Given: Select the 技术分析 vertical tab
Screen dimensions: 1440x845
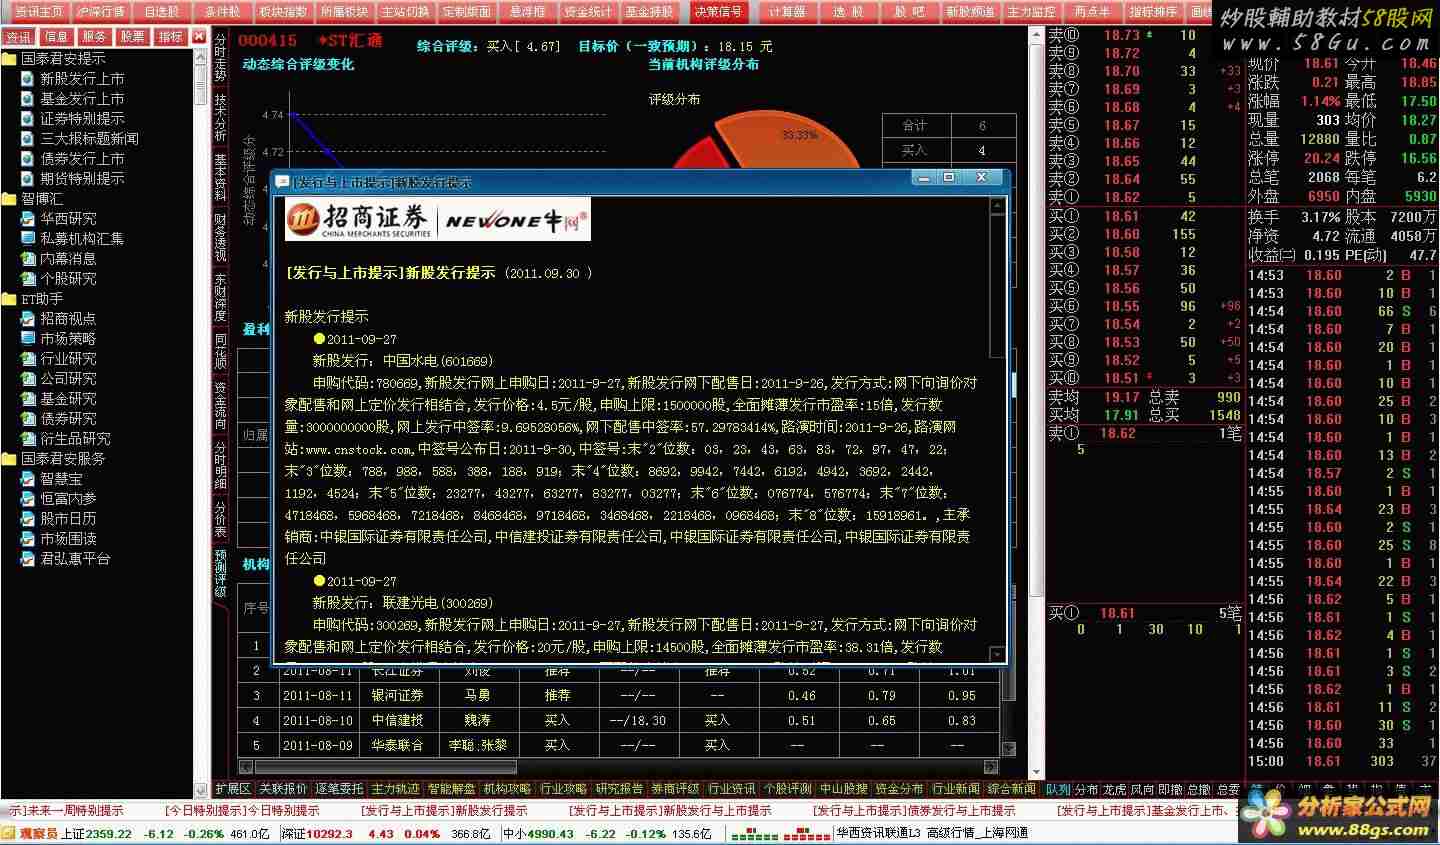Looking at the screenshot, I should coord(220,118).
